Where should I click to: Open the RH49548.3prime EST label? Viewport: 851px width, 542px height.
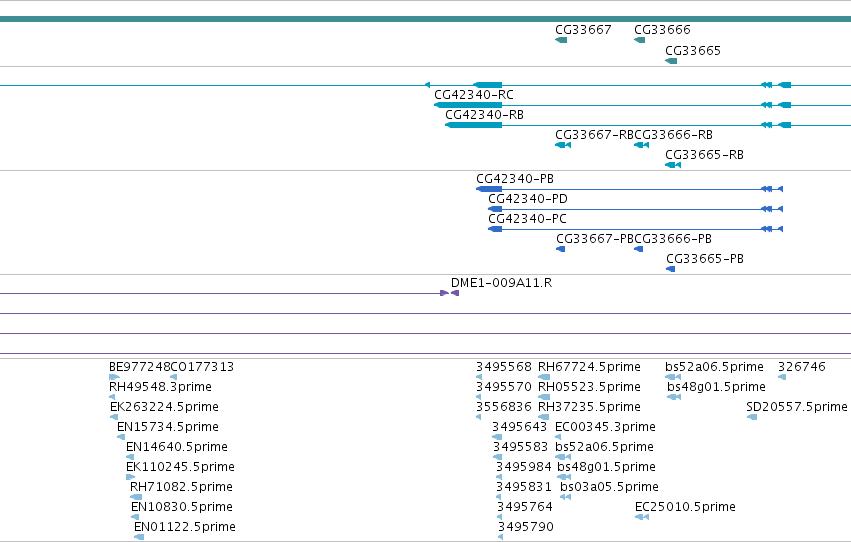pyautogui.click(x=160, y=387)
